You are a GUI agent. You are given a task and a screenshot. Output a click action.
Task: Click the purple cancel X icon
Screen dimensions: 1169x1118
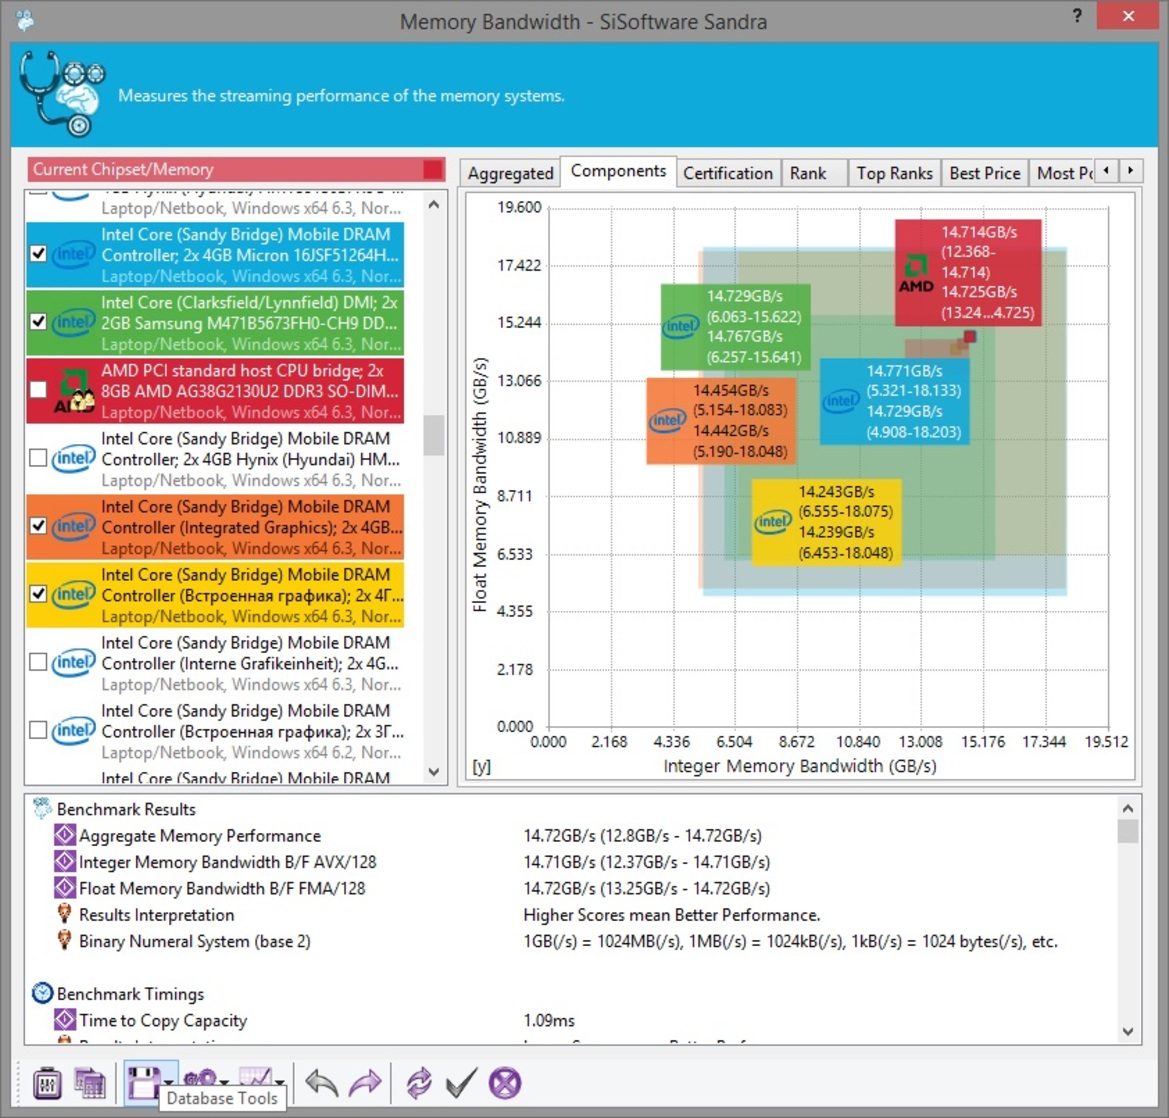click(x=505, y=1083)
